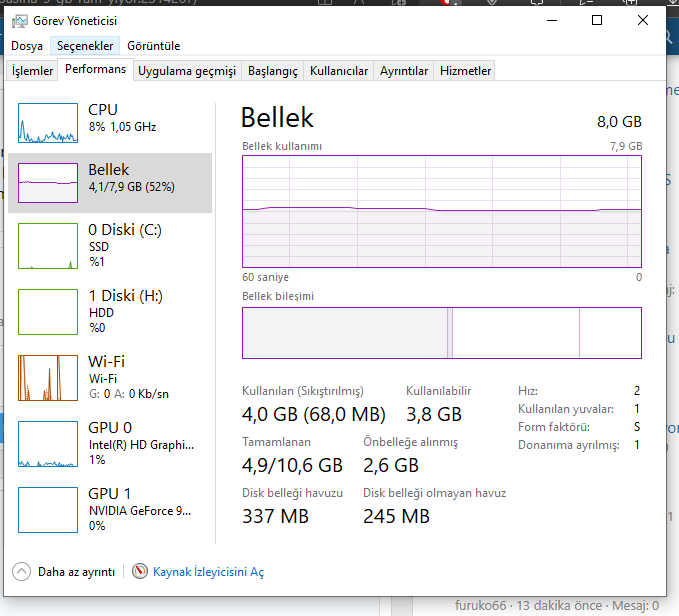
Task: Open the Görüntüle menu
Action: 153,46
